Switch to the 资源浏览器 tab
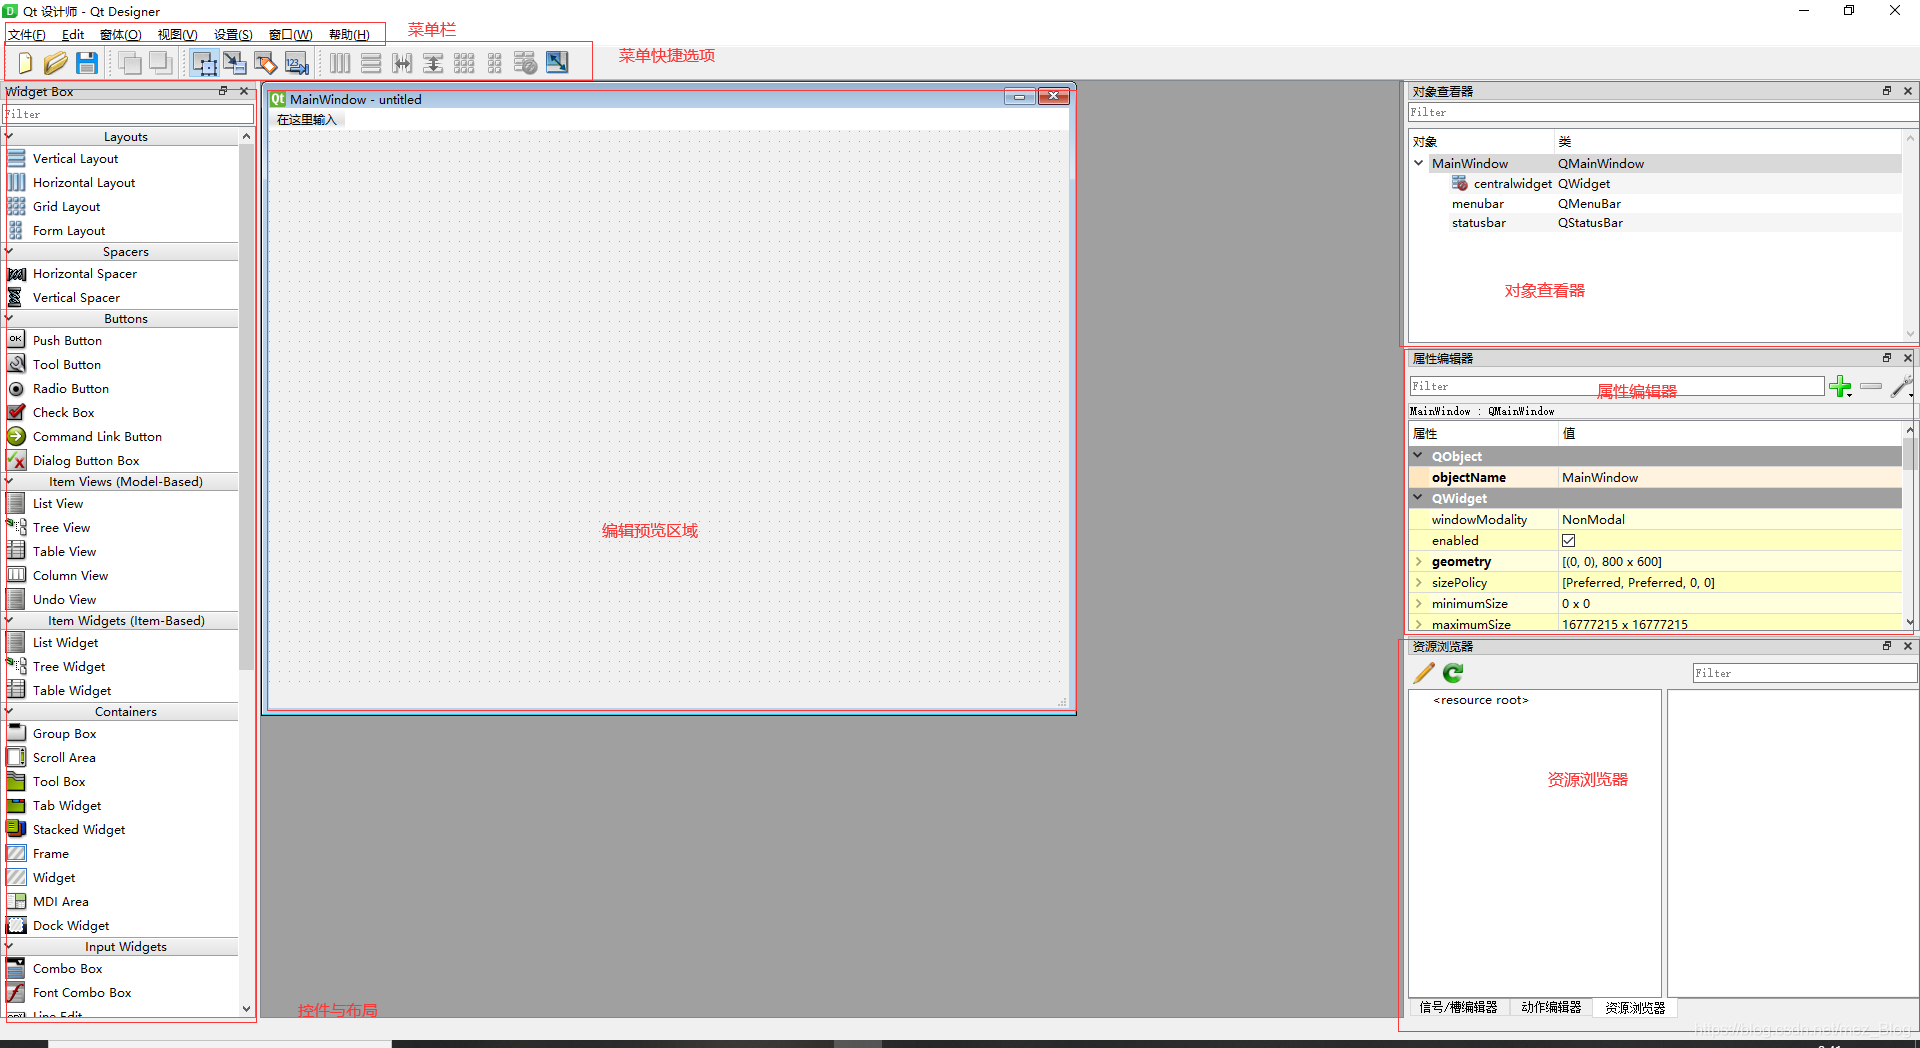Screen dimensions: 1920x1048 coord(1635,1008)
